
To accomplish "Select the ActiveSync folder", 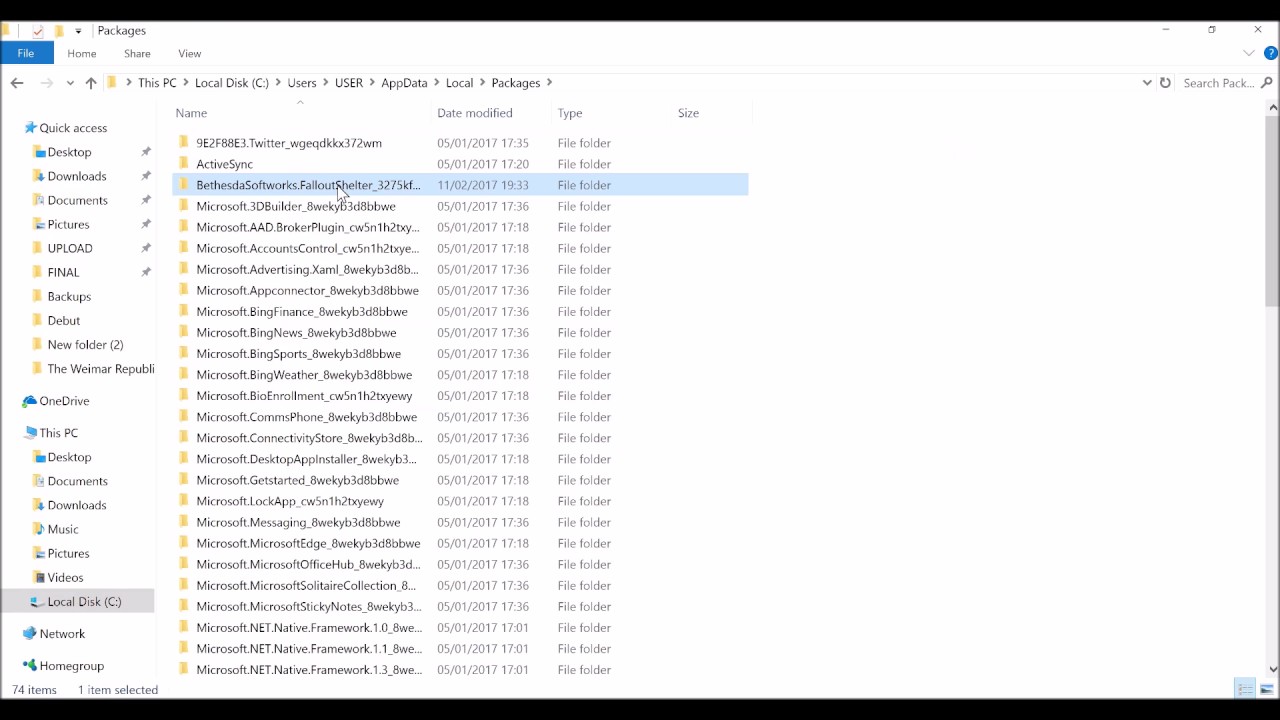I will coord(460,164).
